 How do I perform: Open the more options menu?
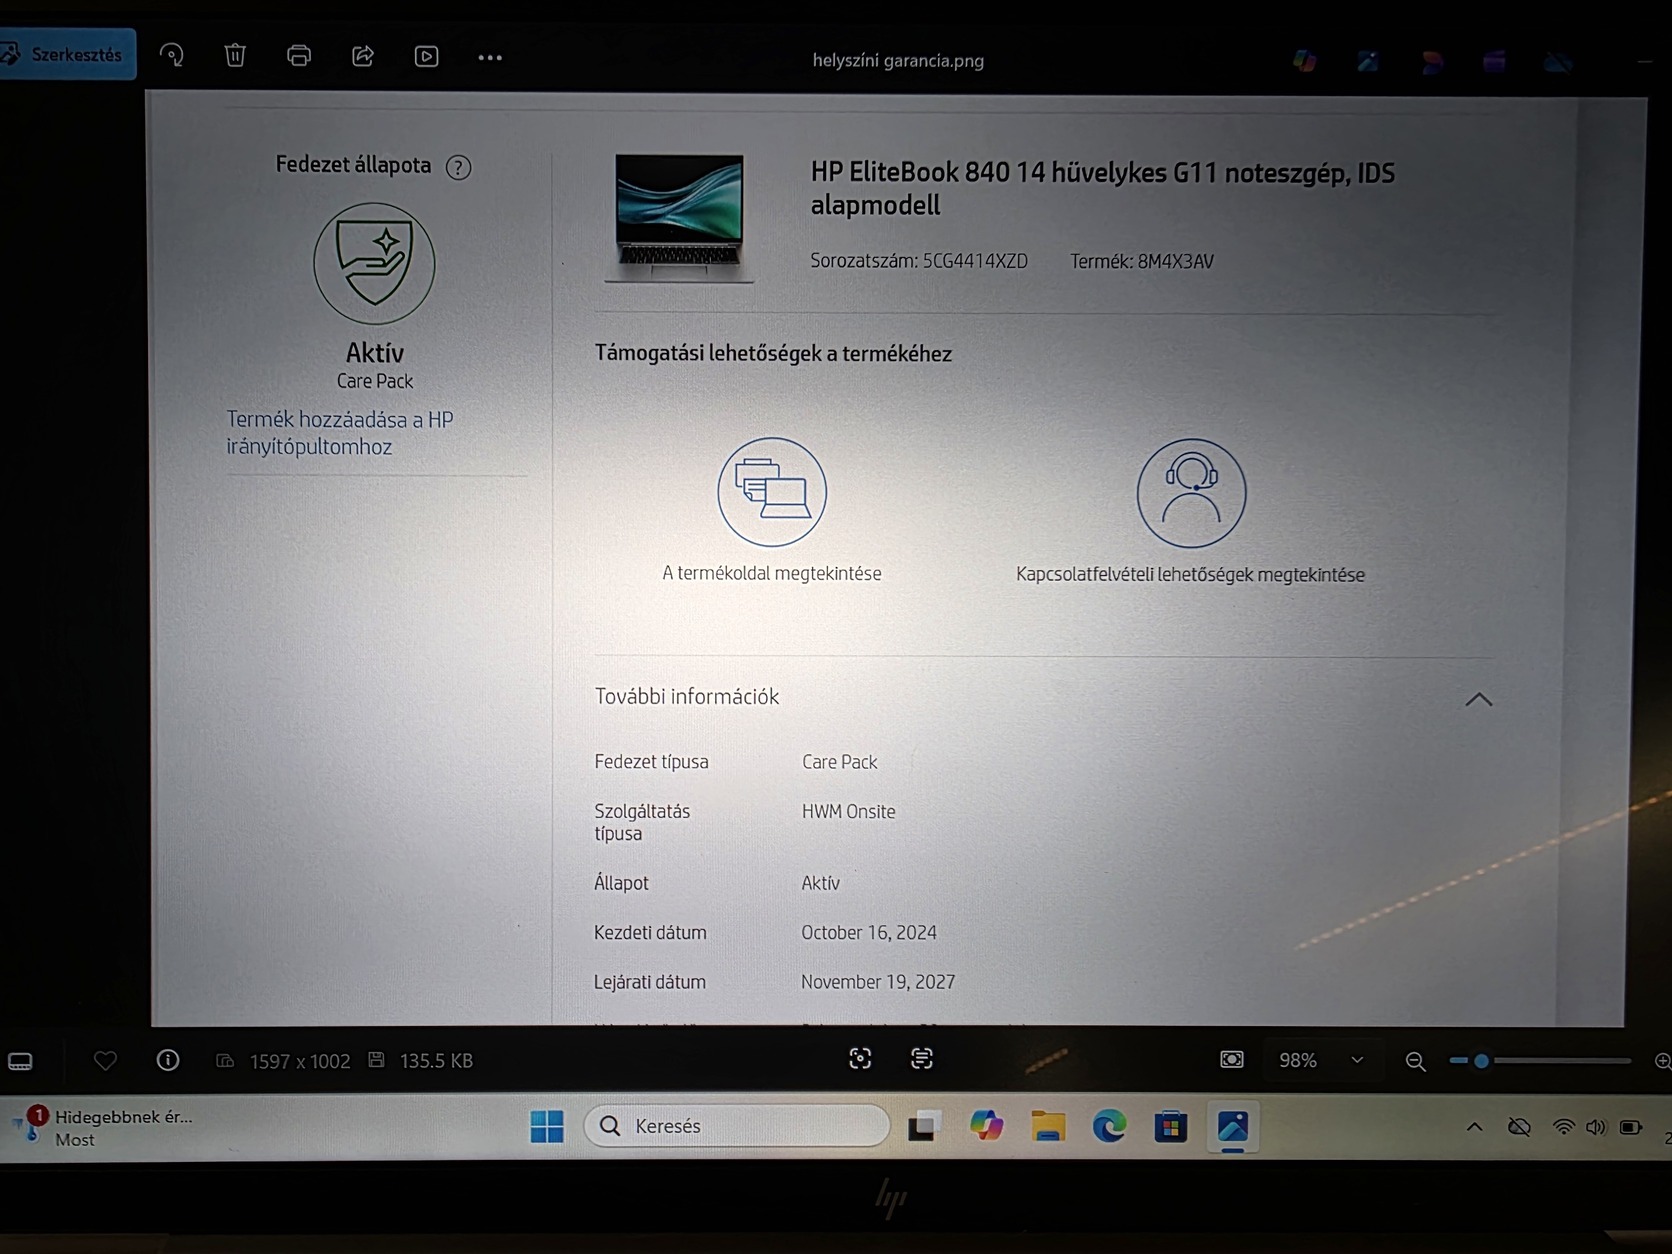489,58
